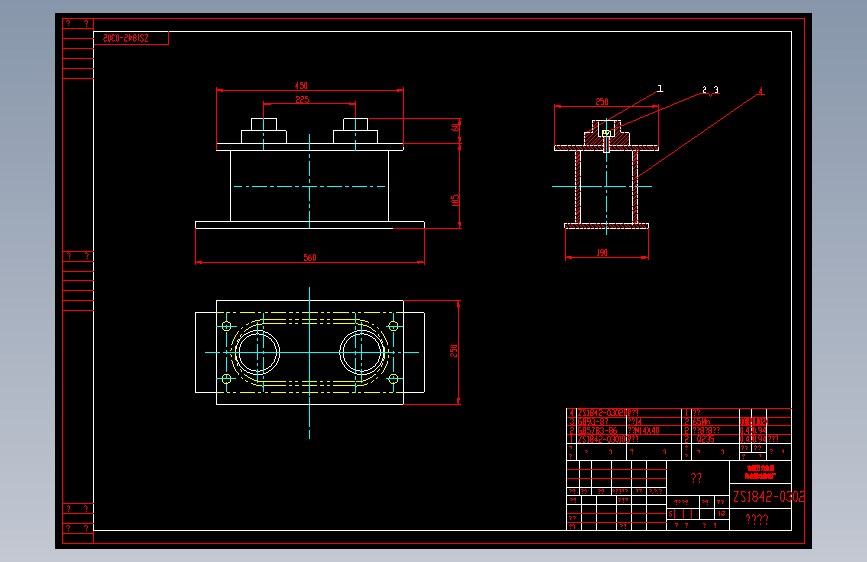Click part balloon number 1
This screenshot has width=867, height=562.
pos(660,89)
